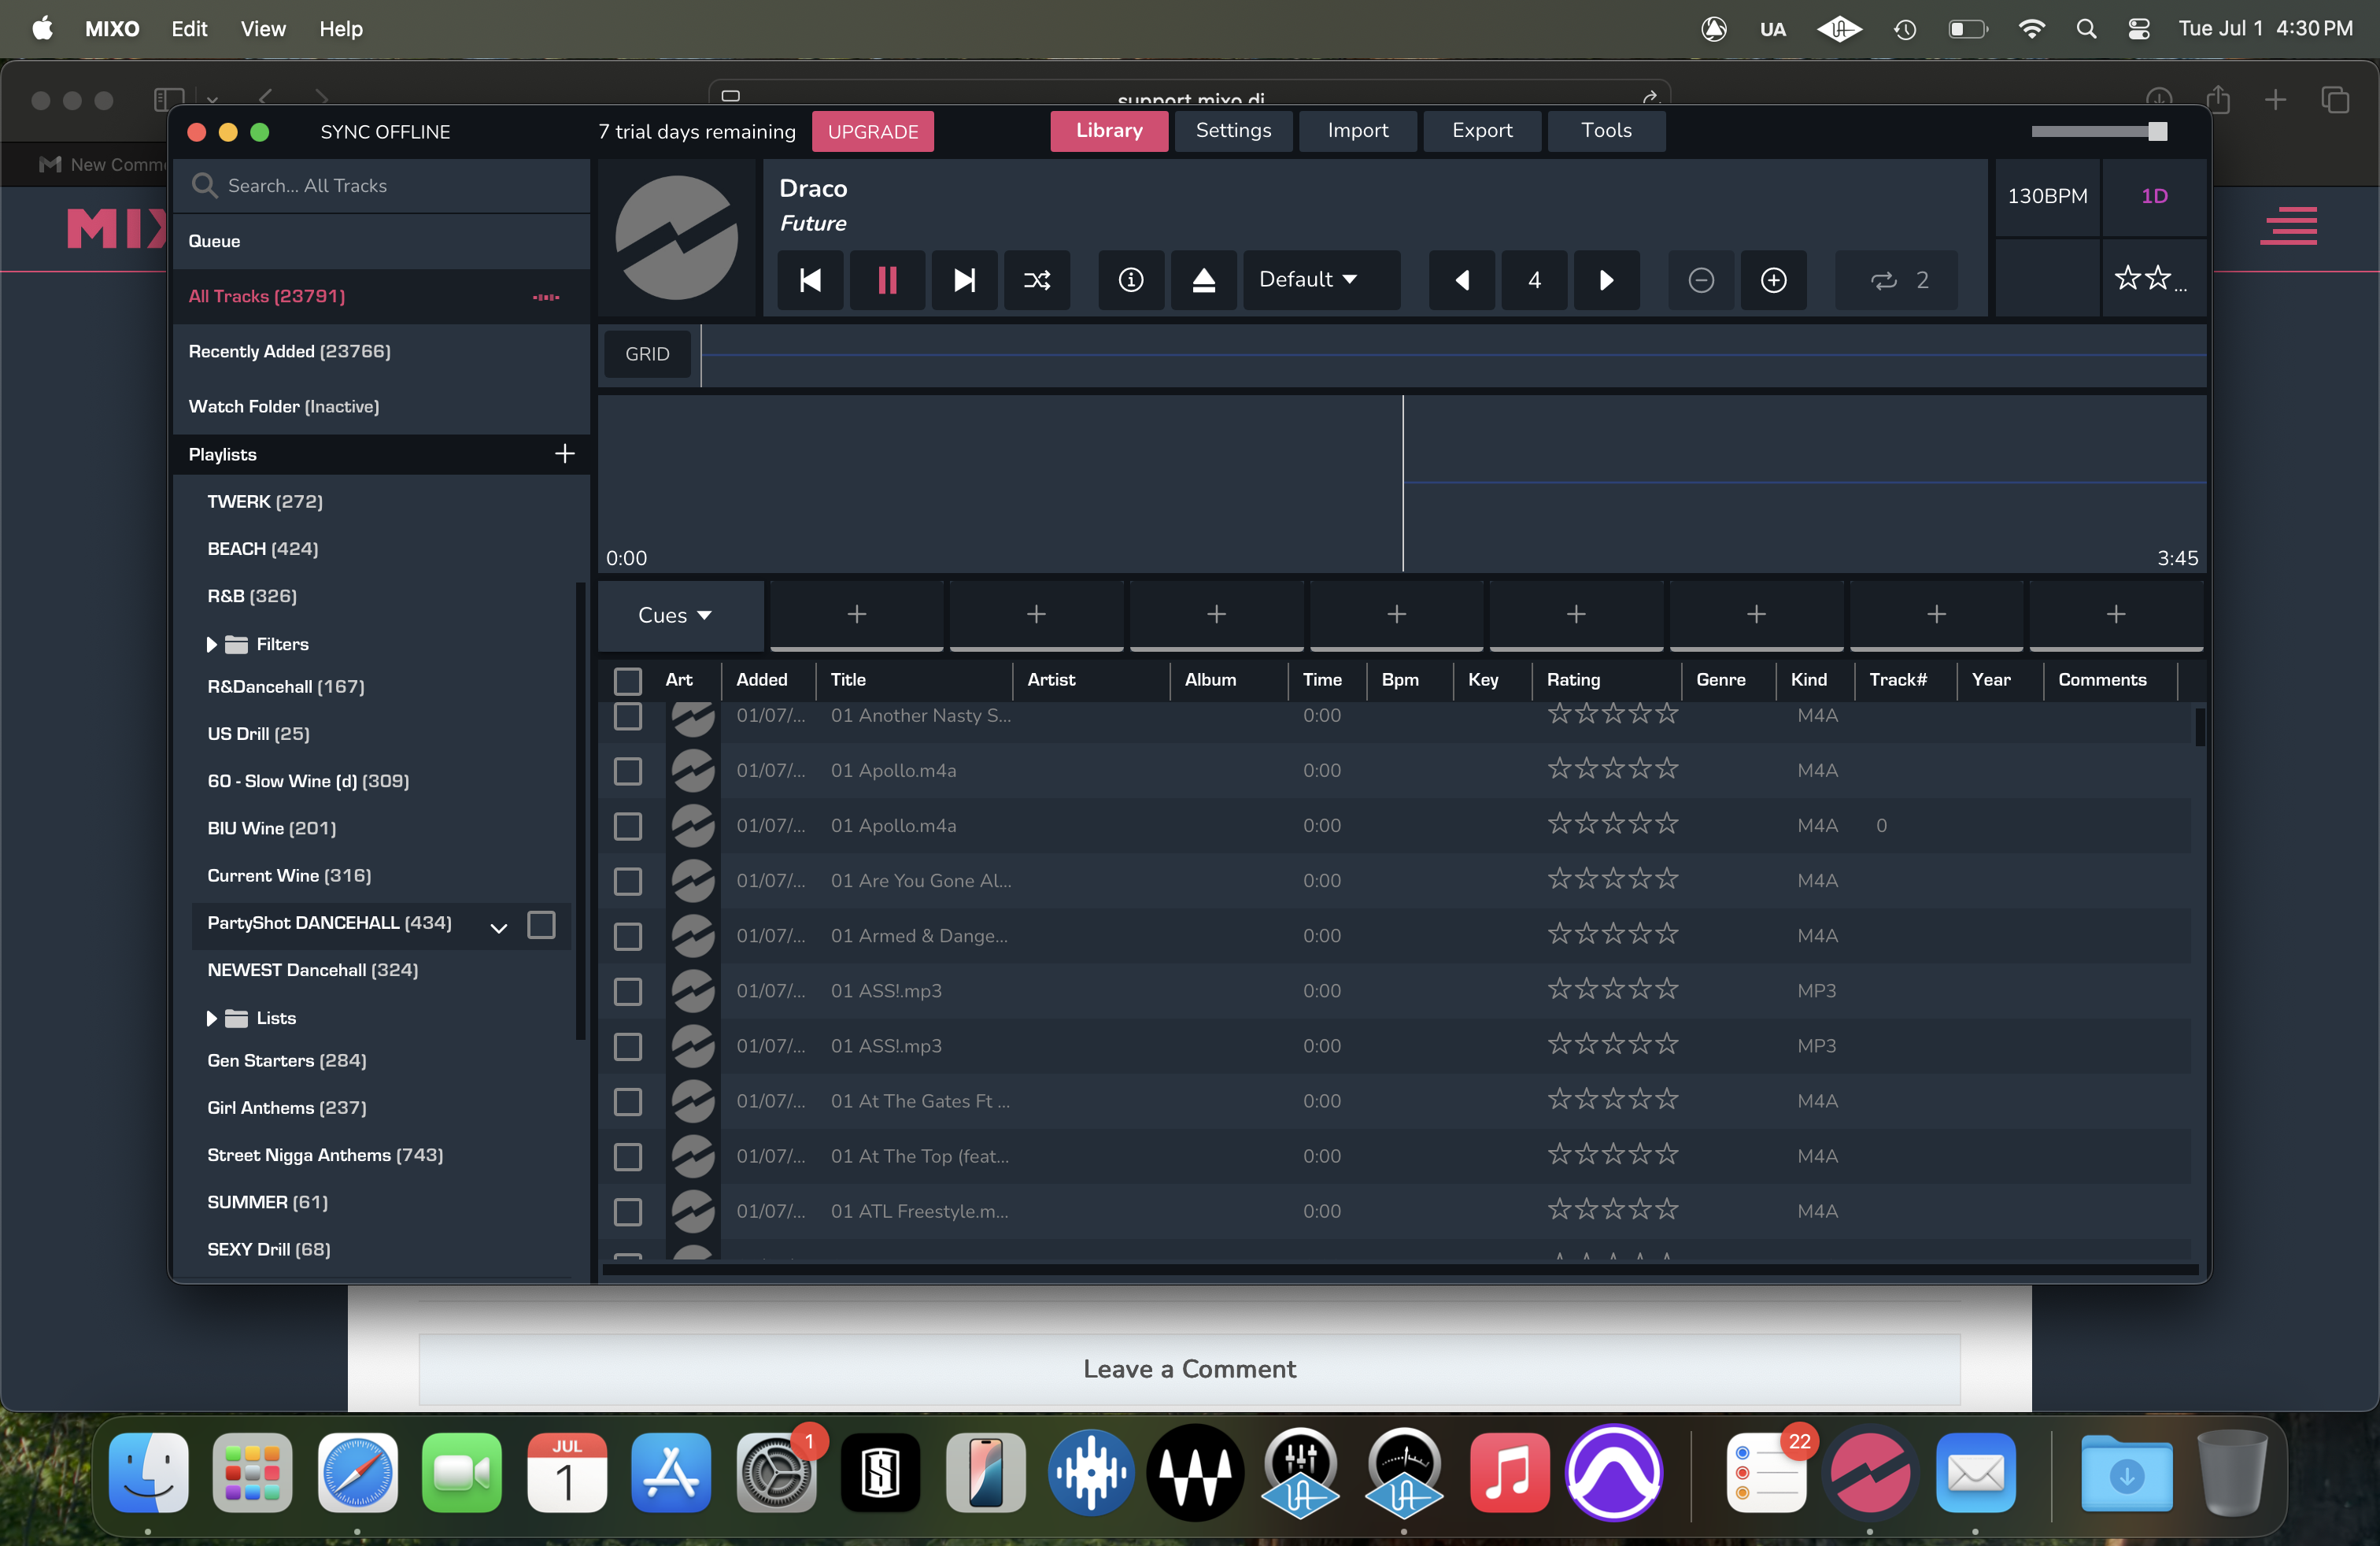Click the GRID button

(647, 354)
